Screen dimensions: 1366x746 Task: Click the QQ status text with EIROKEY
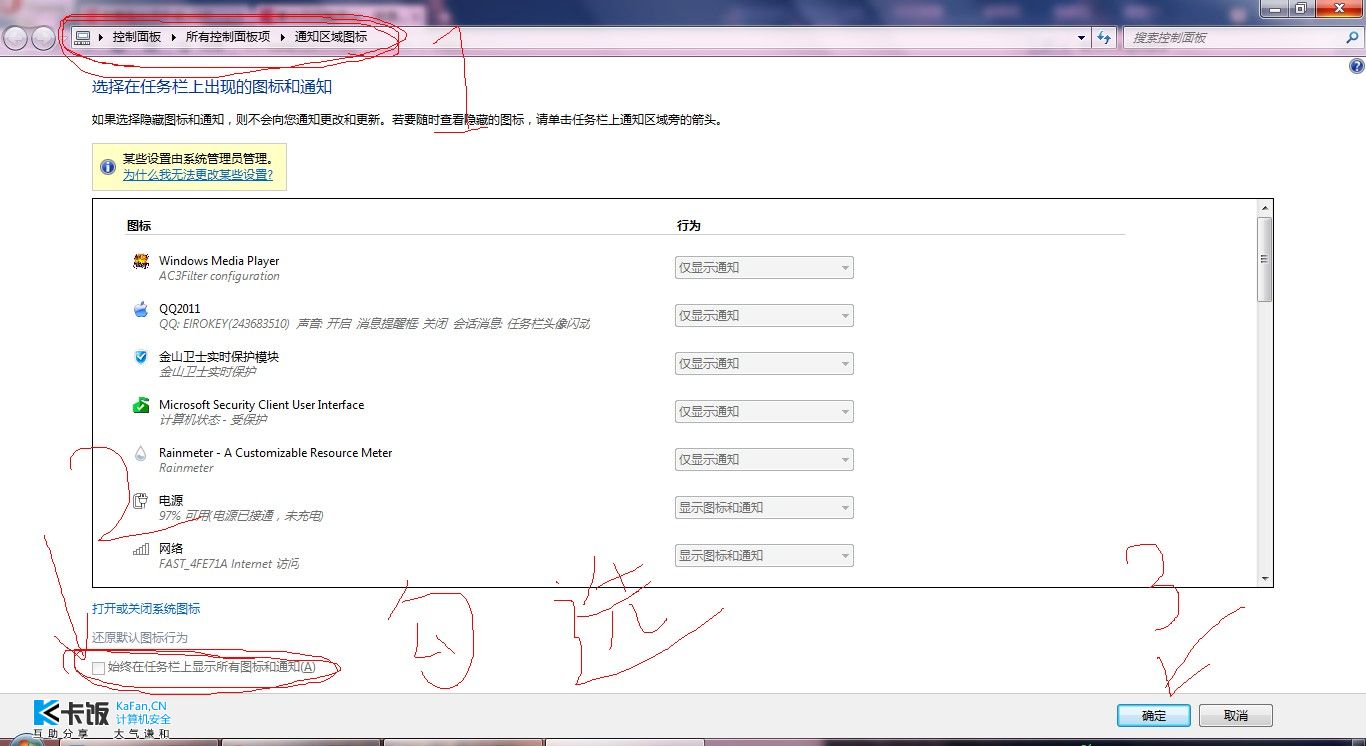pyautogui.click(x=374, y=324)
